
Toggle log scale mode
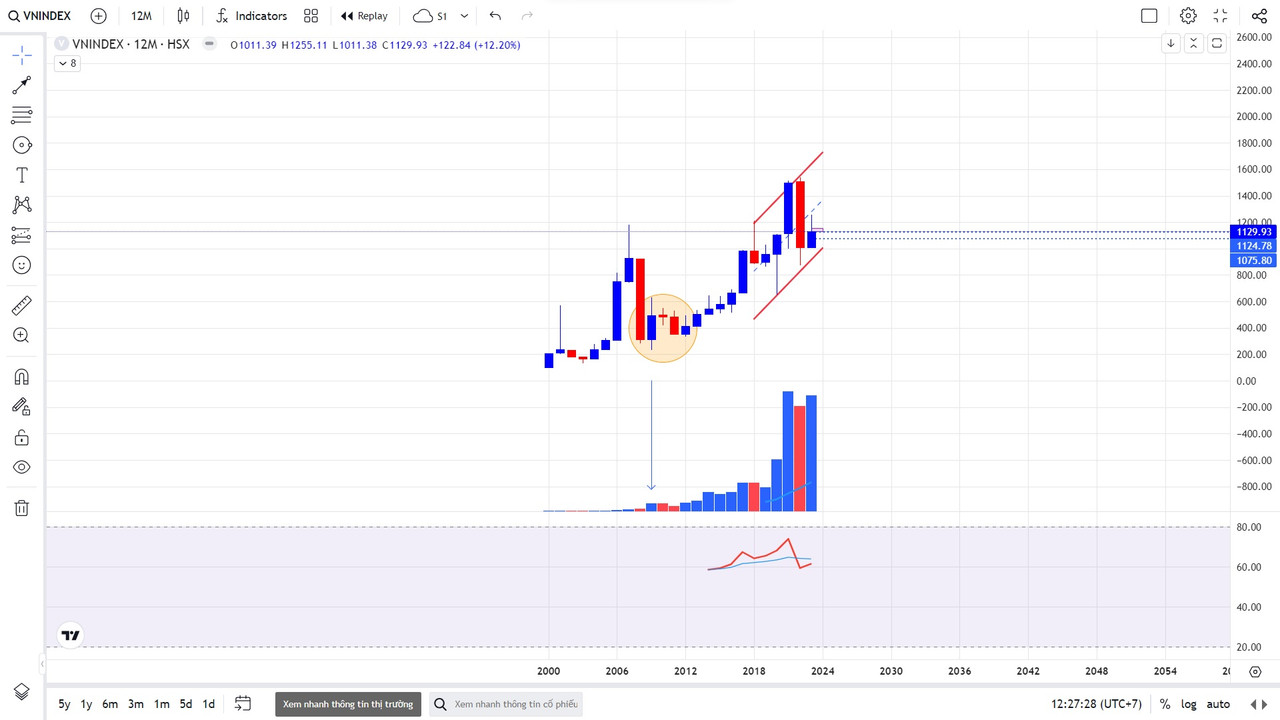coord(1189,704)
